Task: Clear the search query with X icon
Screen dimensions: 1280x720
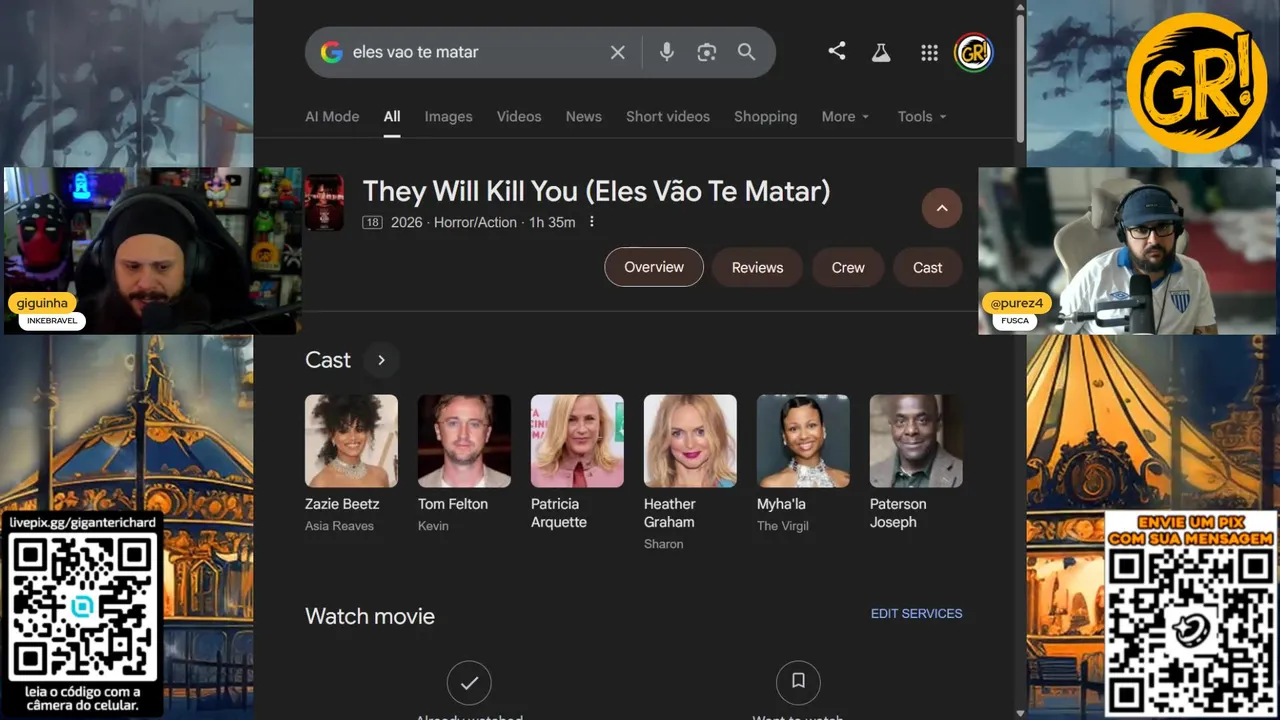Action: click(618, 52)
